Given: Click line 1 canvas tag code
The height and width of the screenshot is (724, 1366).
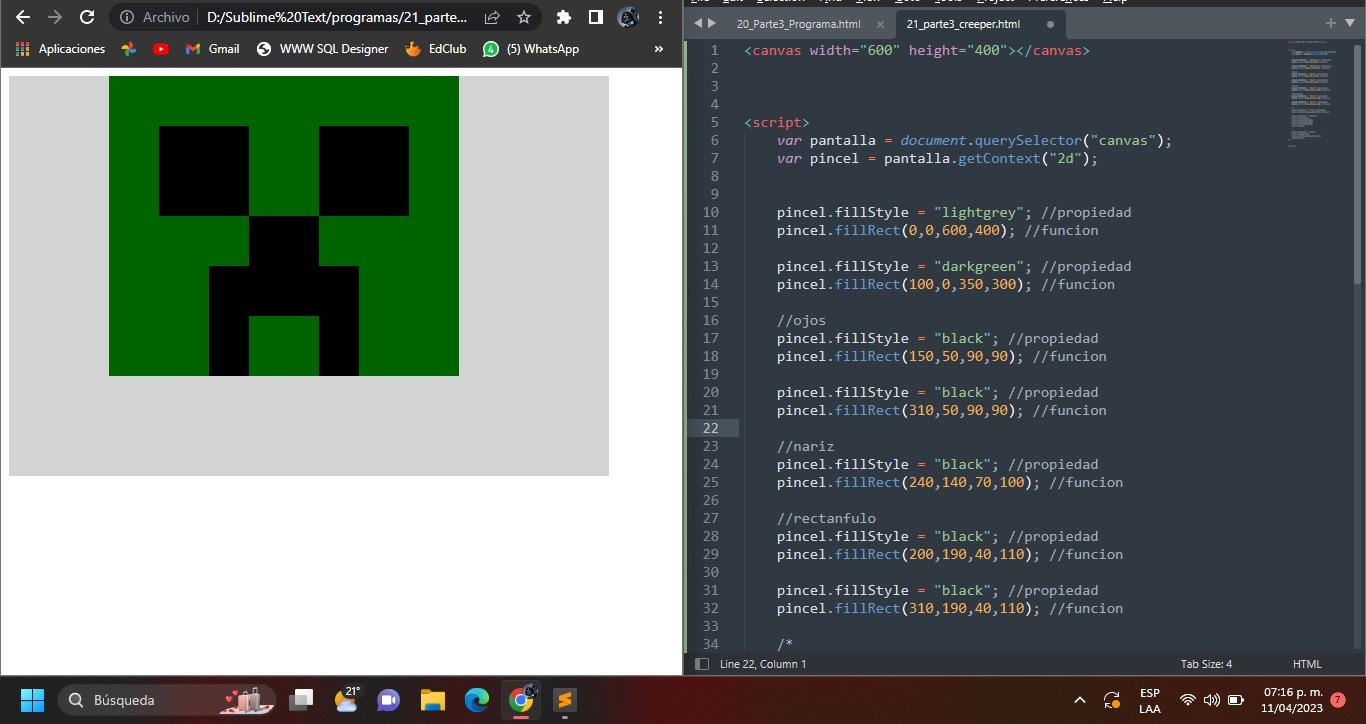Looking at the screenshot, I should pos(917,50).
